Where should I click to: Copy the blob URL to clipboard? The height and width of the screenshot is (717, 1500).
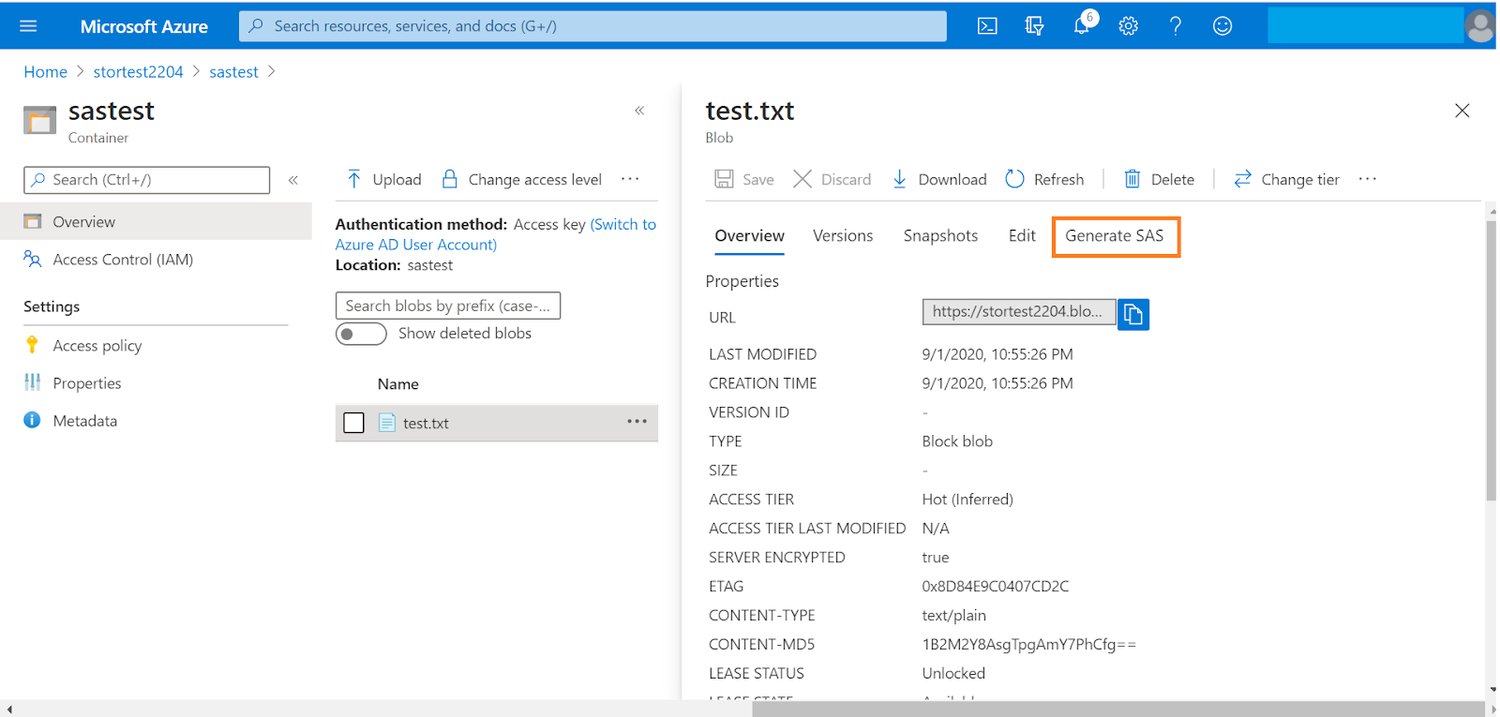coord(1133,314)
